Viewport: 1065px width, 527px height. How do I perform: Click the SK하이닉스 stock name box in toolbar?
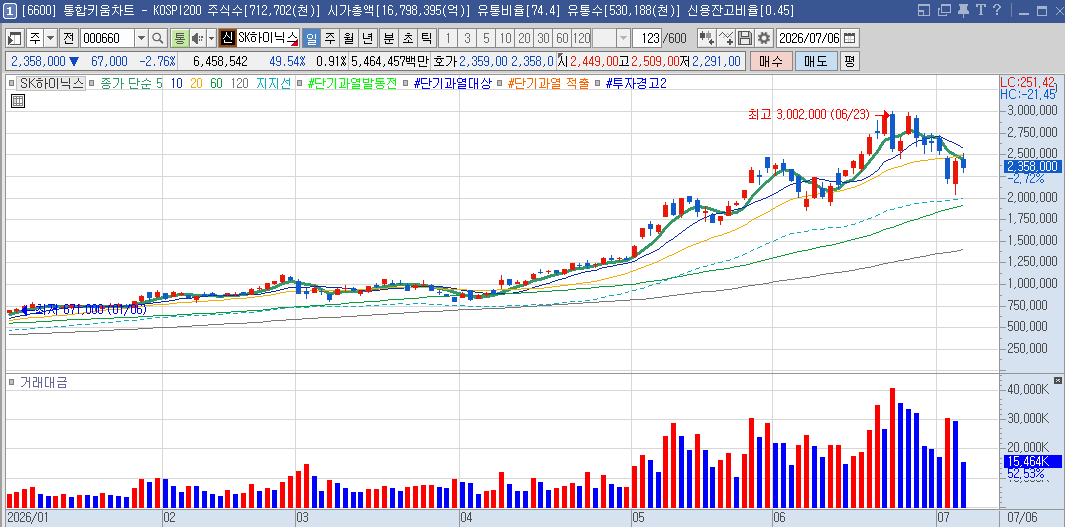point(268,38)
